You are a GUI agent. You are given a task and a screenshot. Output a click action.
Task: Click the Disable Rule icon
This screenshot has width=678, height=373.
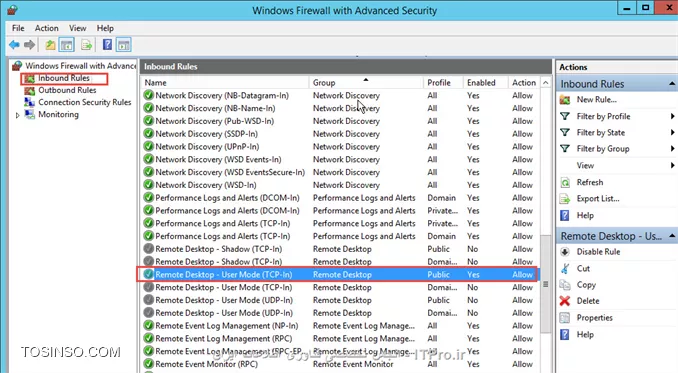(565, 252)
